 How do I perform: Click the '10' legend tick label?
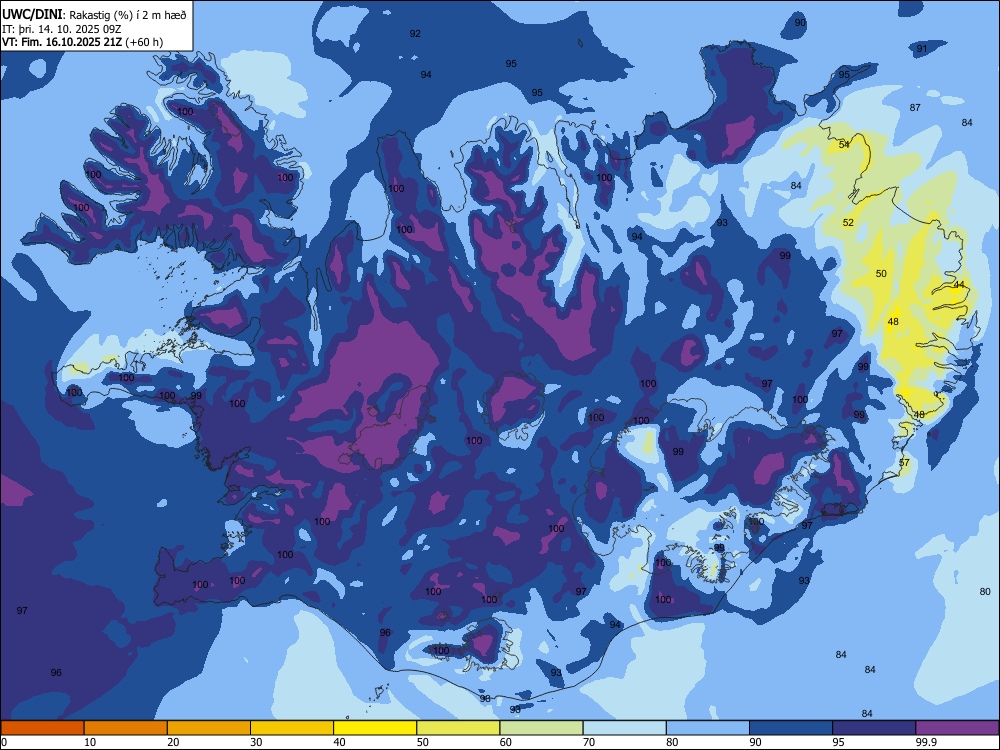(x=90, y=742)
